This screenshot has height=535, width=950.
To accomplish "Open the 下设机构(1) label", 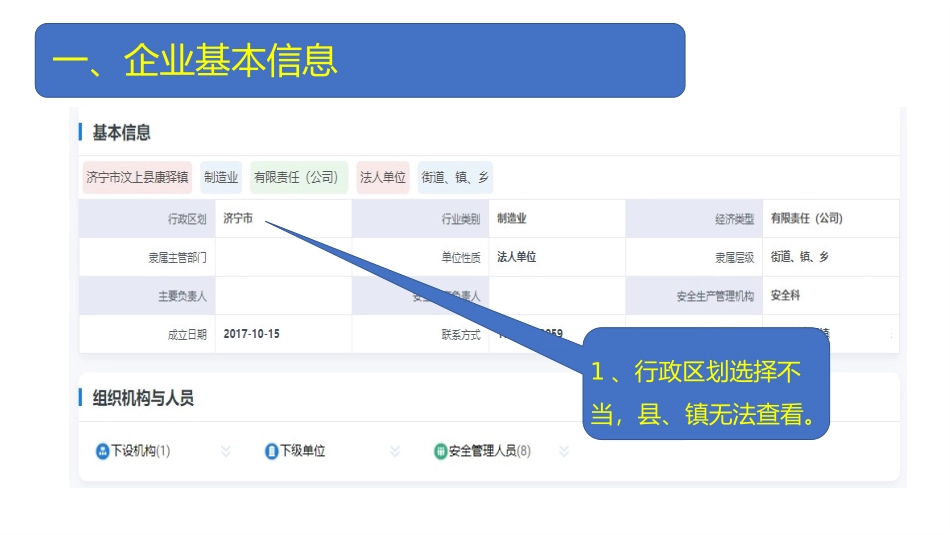I will 141,451.
